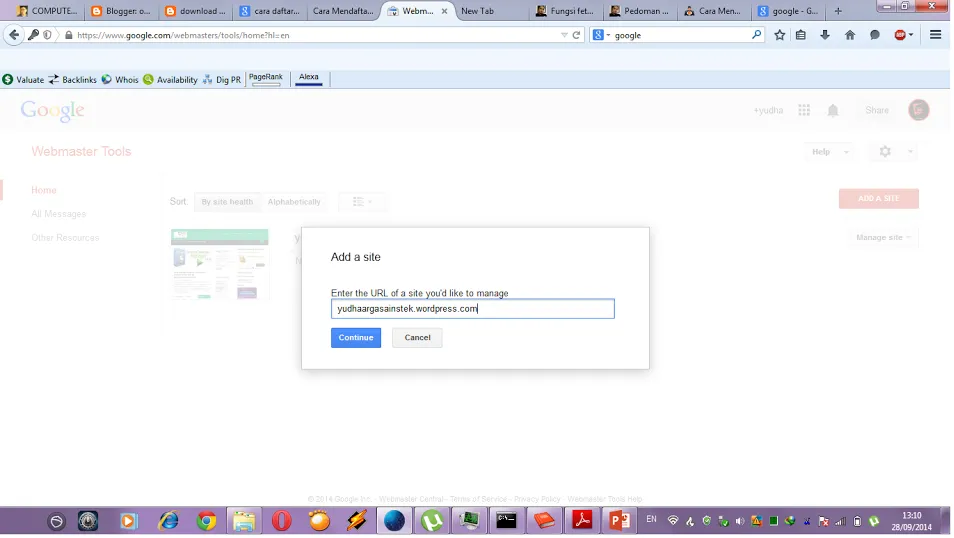Click the chat bubble icon in toolbar

point(875,35)
